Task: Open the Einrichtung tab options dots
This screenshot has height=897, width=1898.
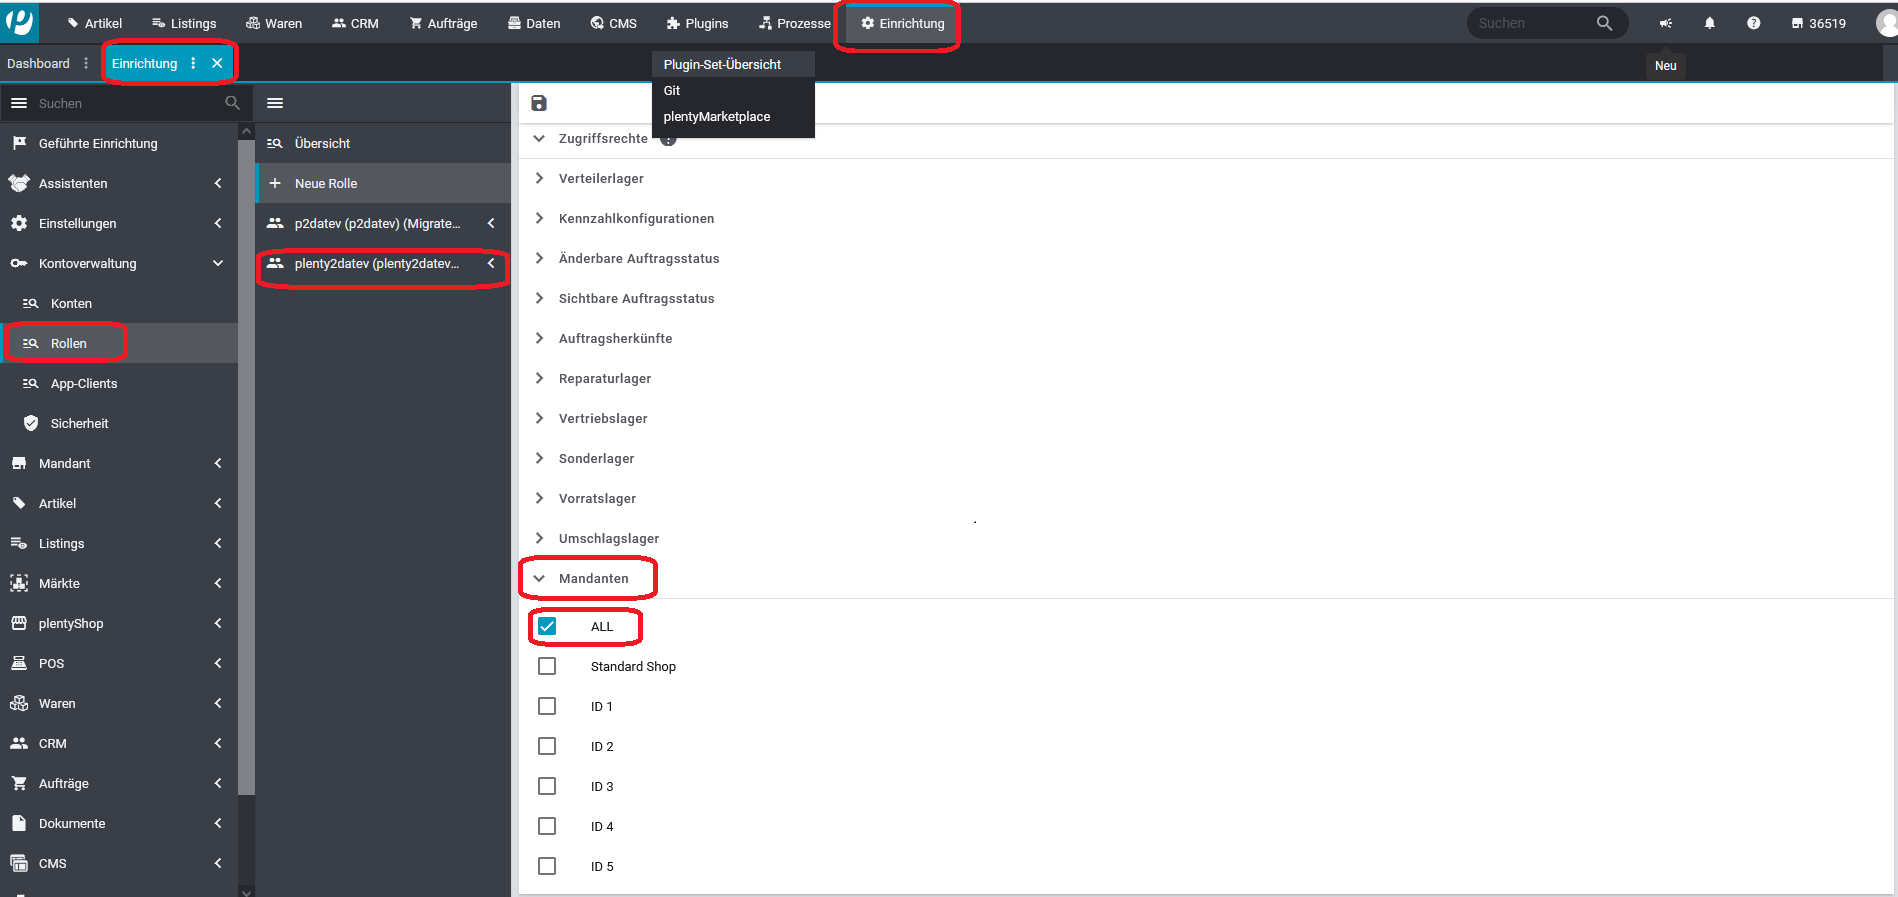Action: tap(193, 63)
